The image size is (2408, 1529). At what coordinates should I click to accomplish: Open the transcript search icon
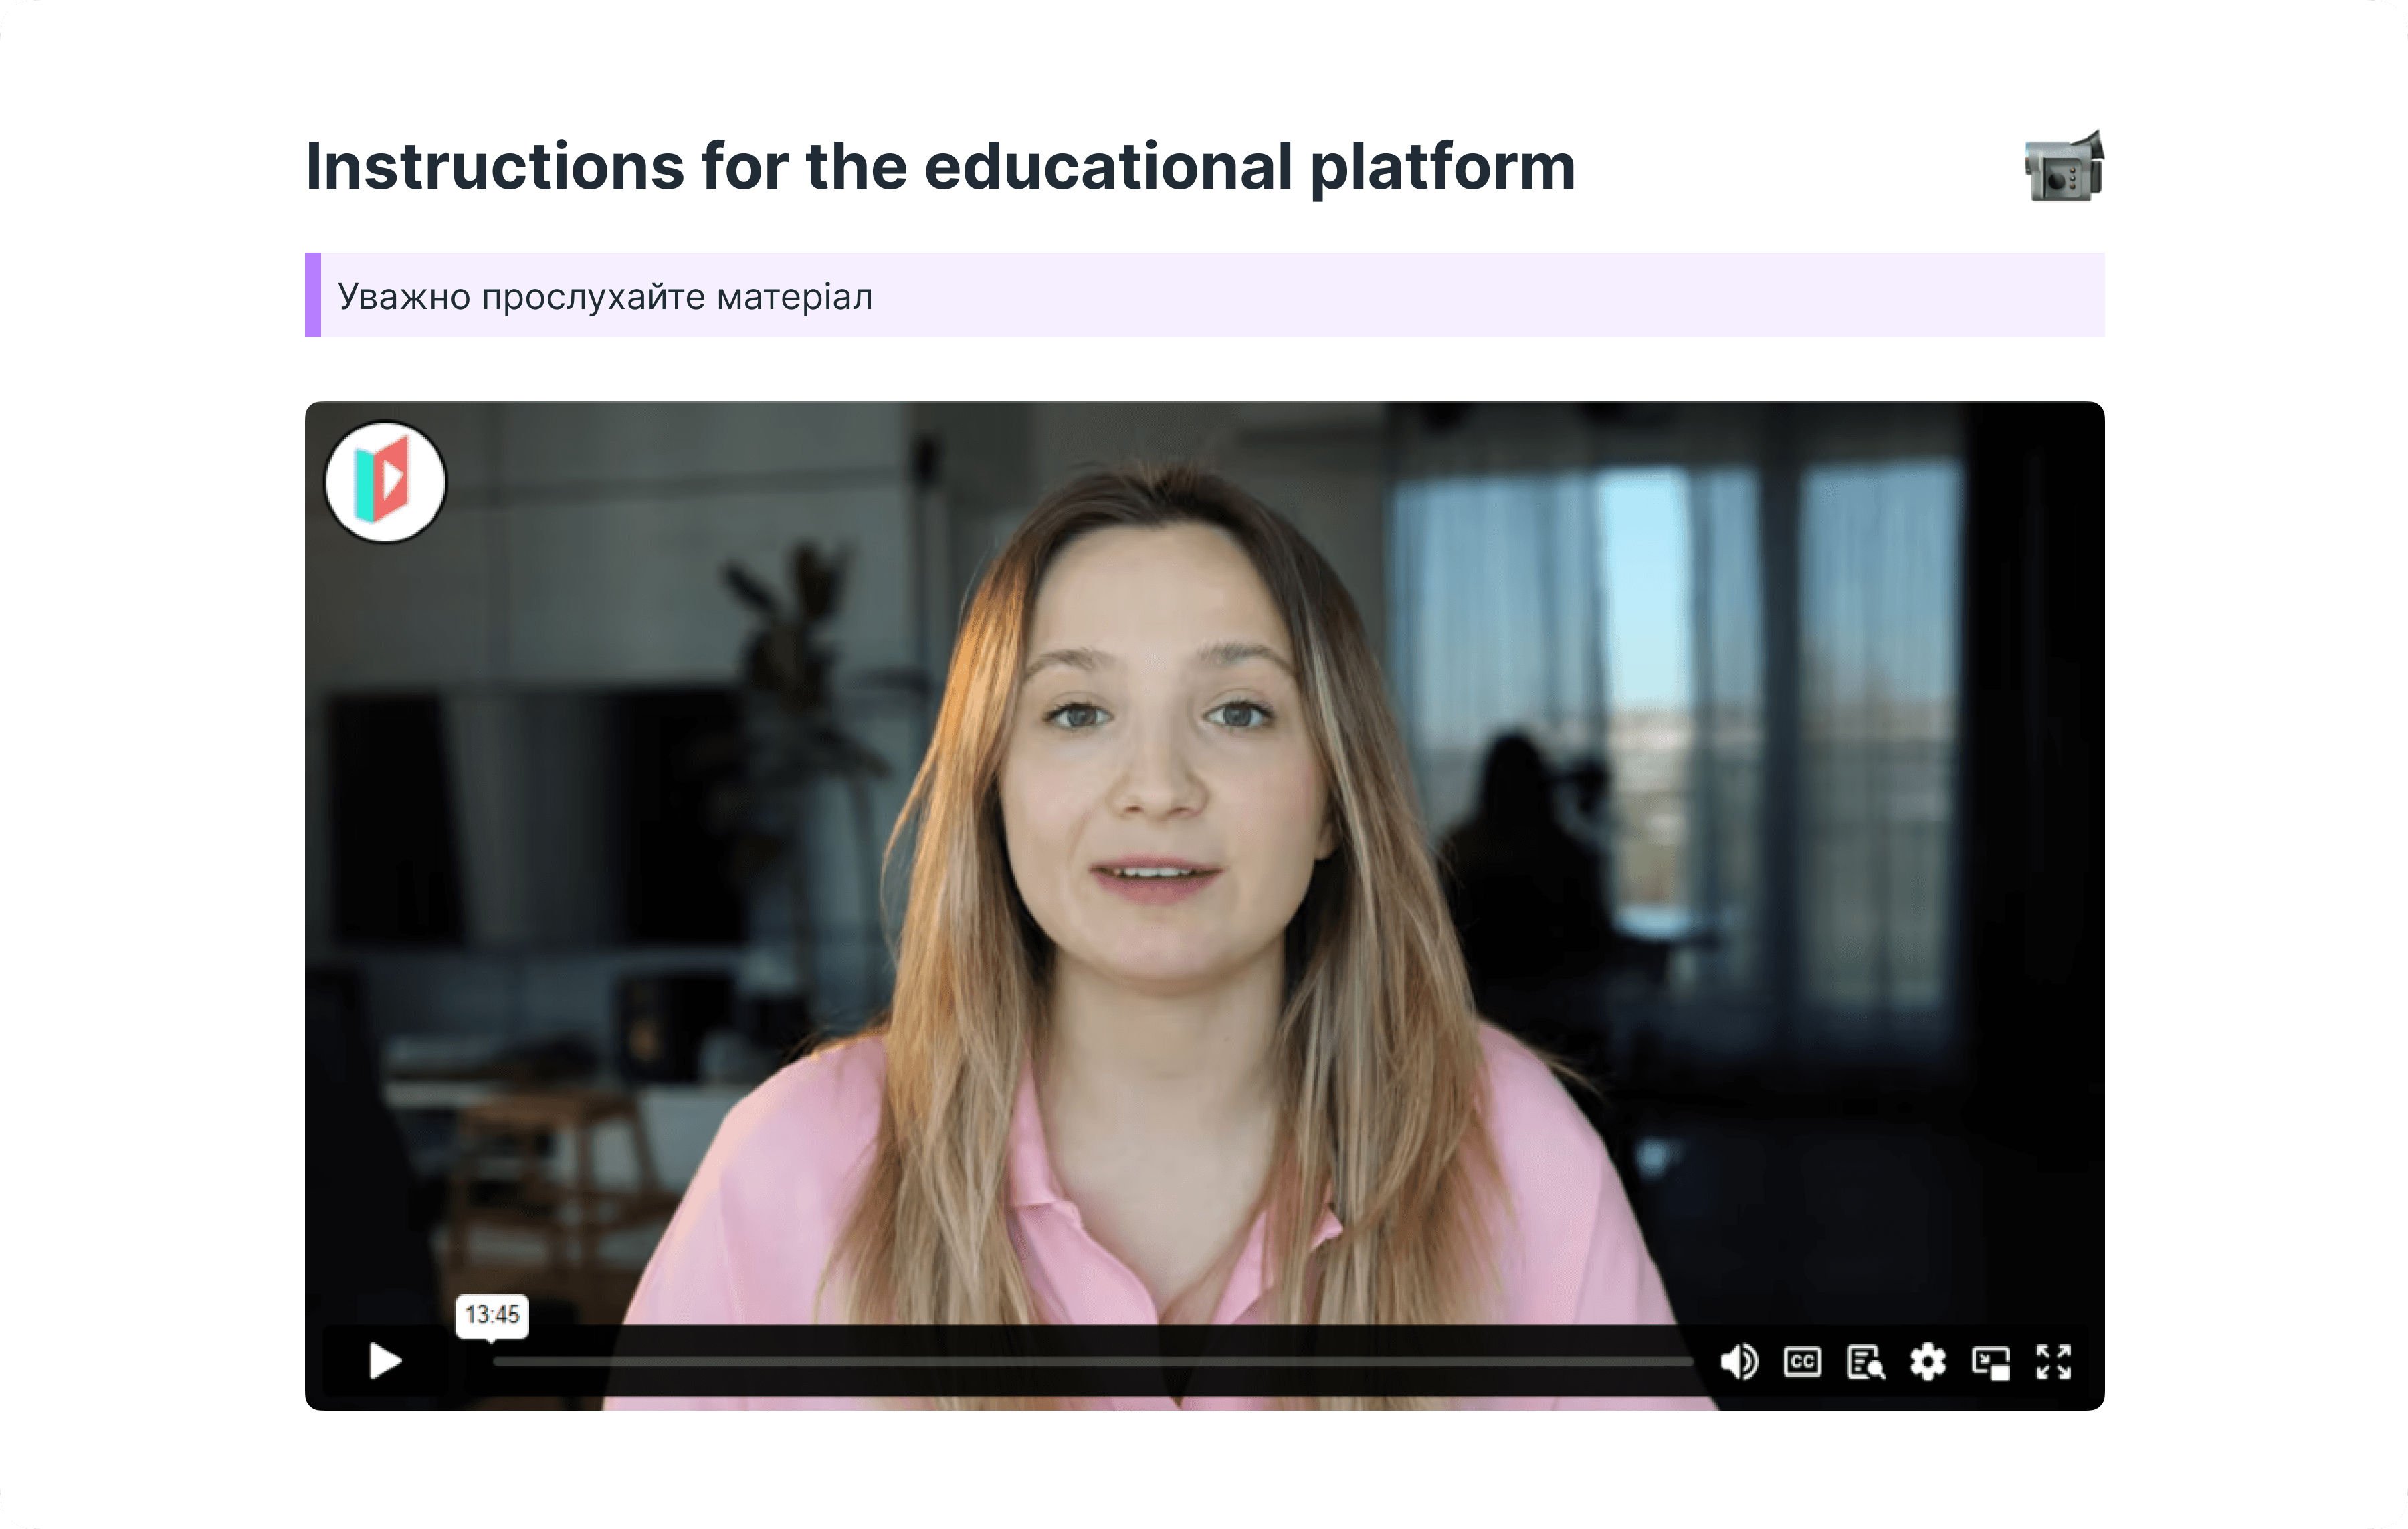pos(1865,1361)
